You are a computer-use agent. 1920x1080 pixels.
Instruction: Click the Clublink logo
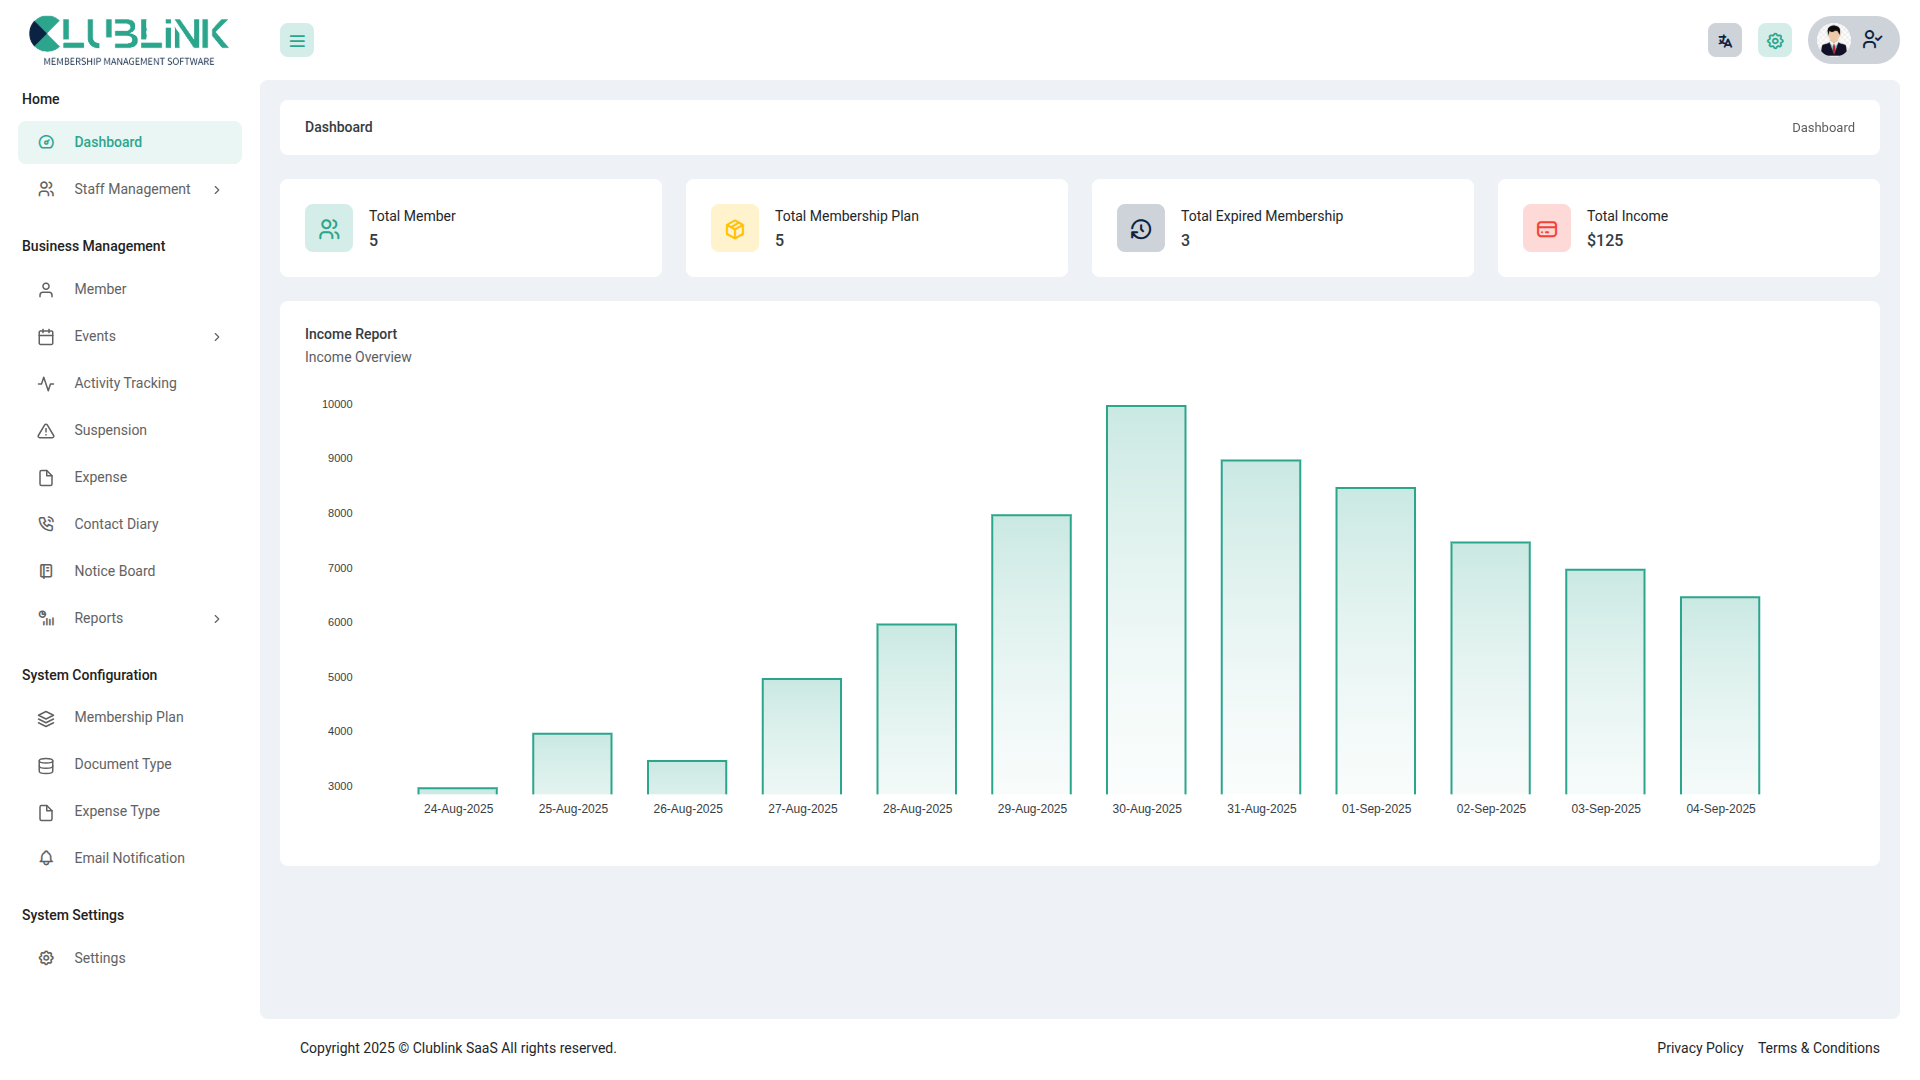(128, 38)
